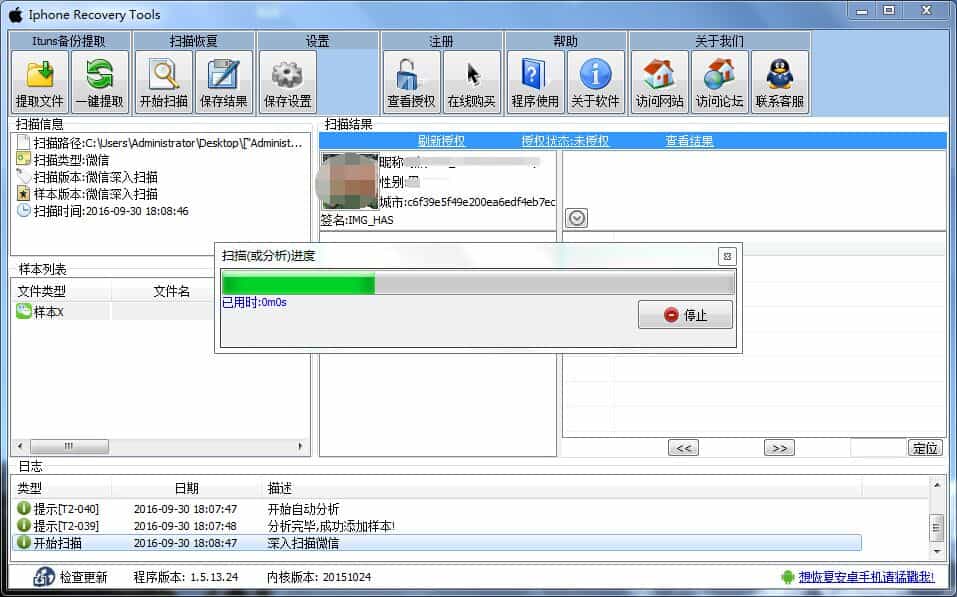957x597 pixels.
Task: Click the profile avatar thumbnail
Action: [349, 182]
